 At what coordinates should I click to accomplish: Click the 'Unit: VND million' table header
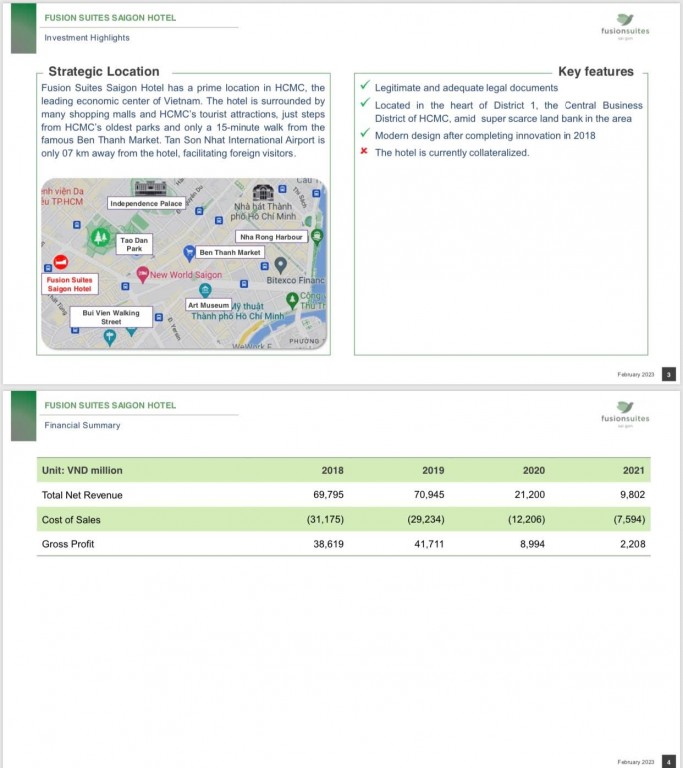tap(82, 470)
